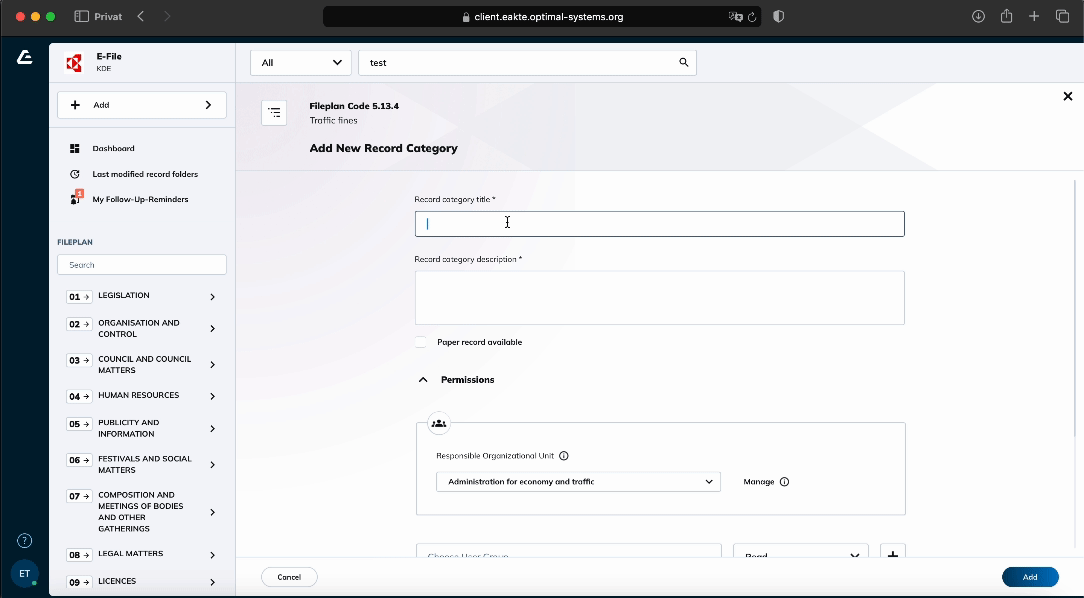Enable Paper record available checkbox

(x=421, y=342)
